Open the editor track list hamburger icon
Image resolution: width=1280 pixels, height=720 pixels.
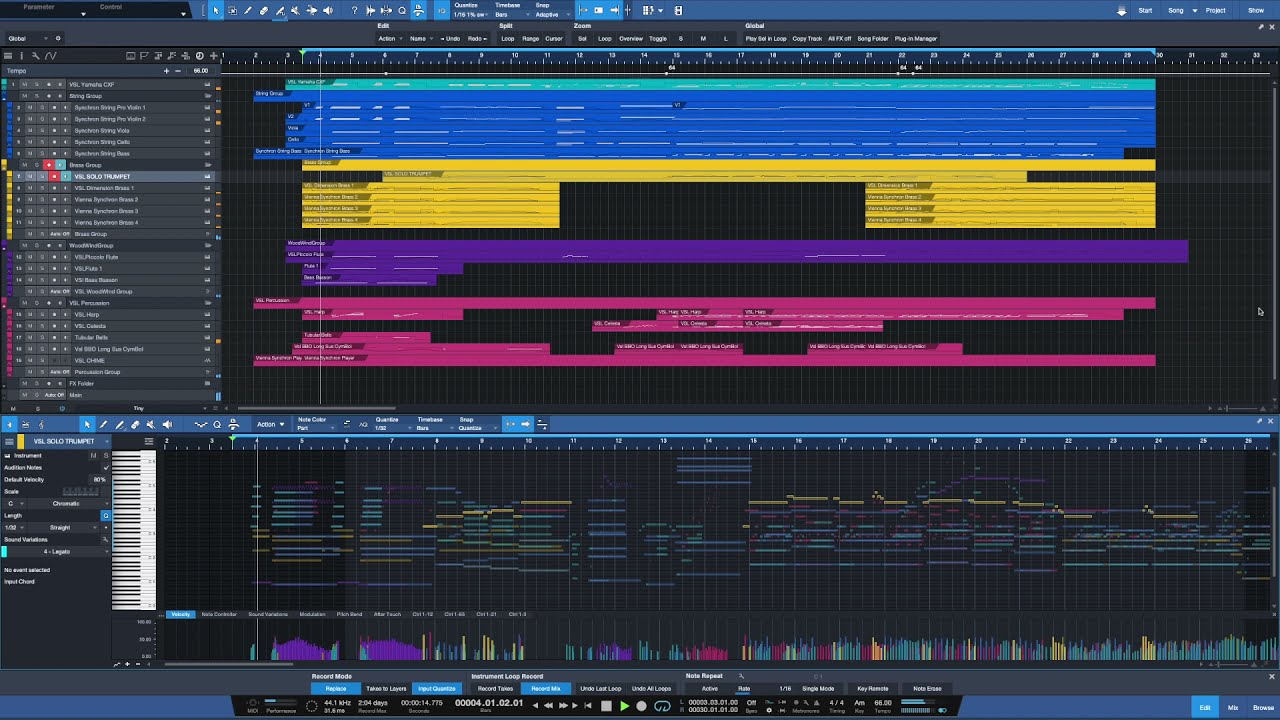tap(9, 441)
